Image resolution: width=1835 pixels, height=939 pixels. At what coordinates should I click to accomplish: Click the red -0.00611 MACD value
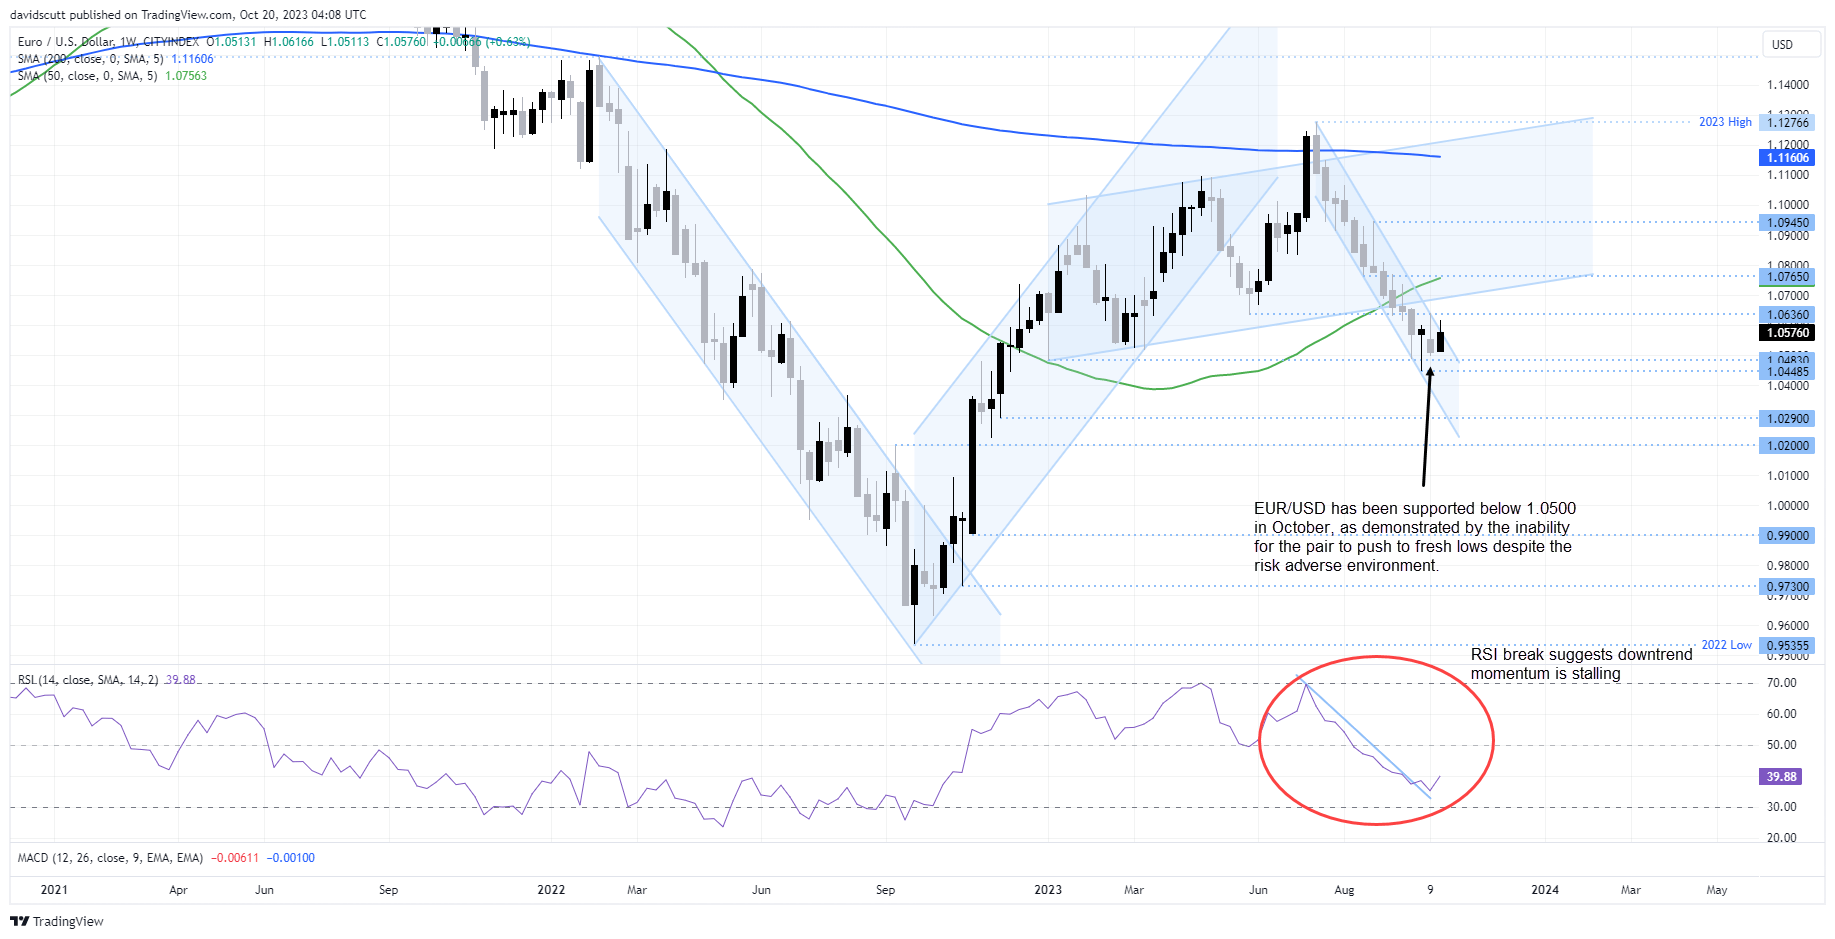tap(235, 858)
